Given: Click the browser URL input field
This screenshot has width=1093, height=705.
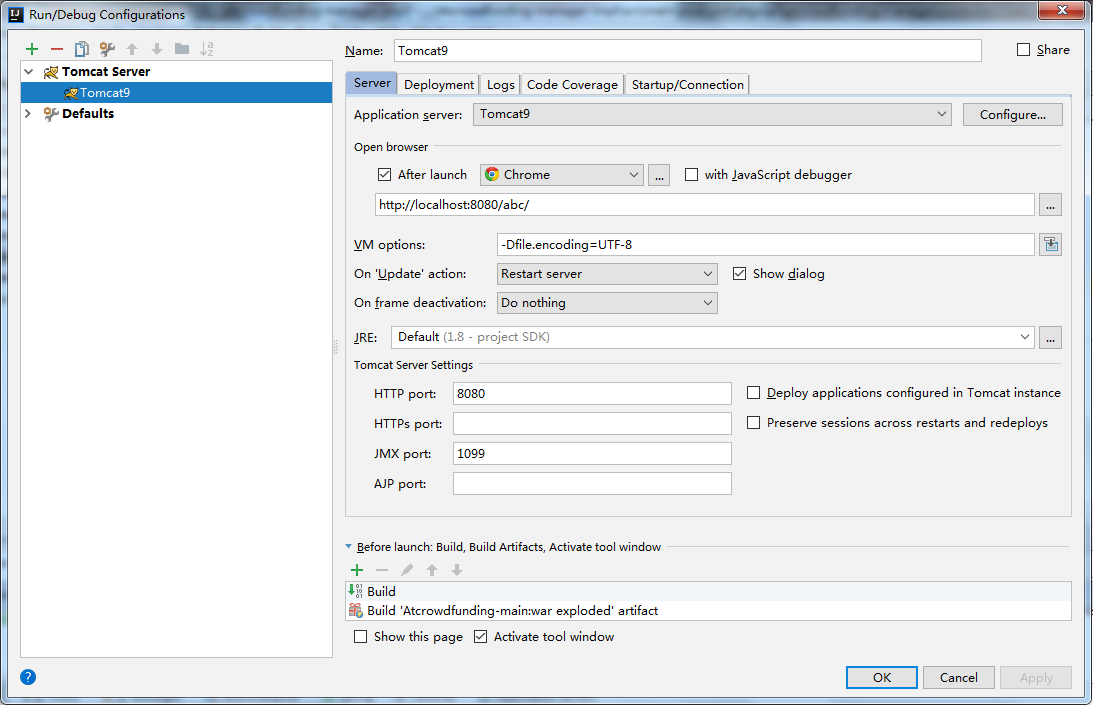Looking at the screenshot, I should pos(705,205).
